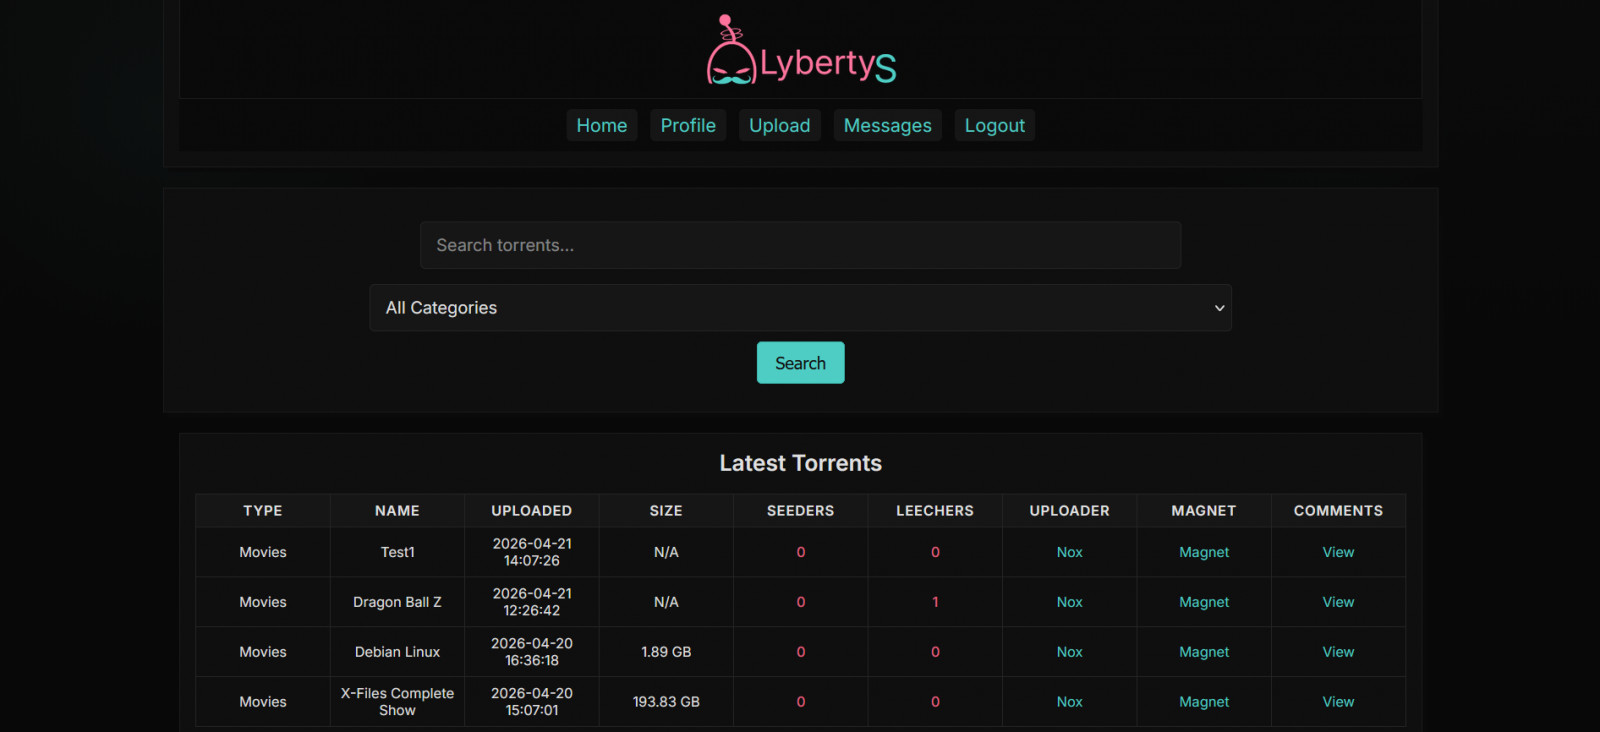Open the Home menu item
This screenshot has height=732, width=1600.
pos(601,125)
